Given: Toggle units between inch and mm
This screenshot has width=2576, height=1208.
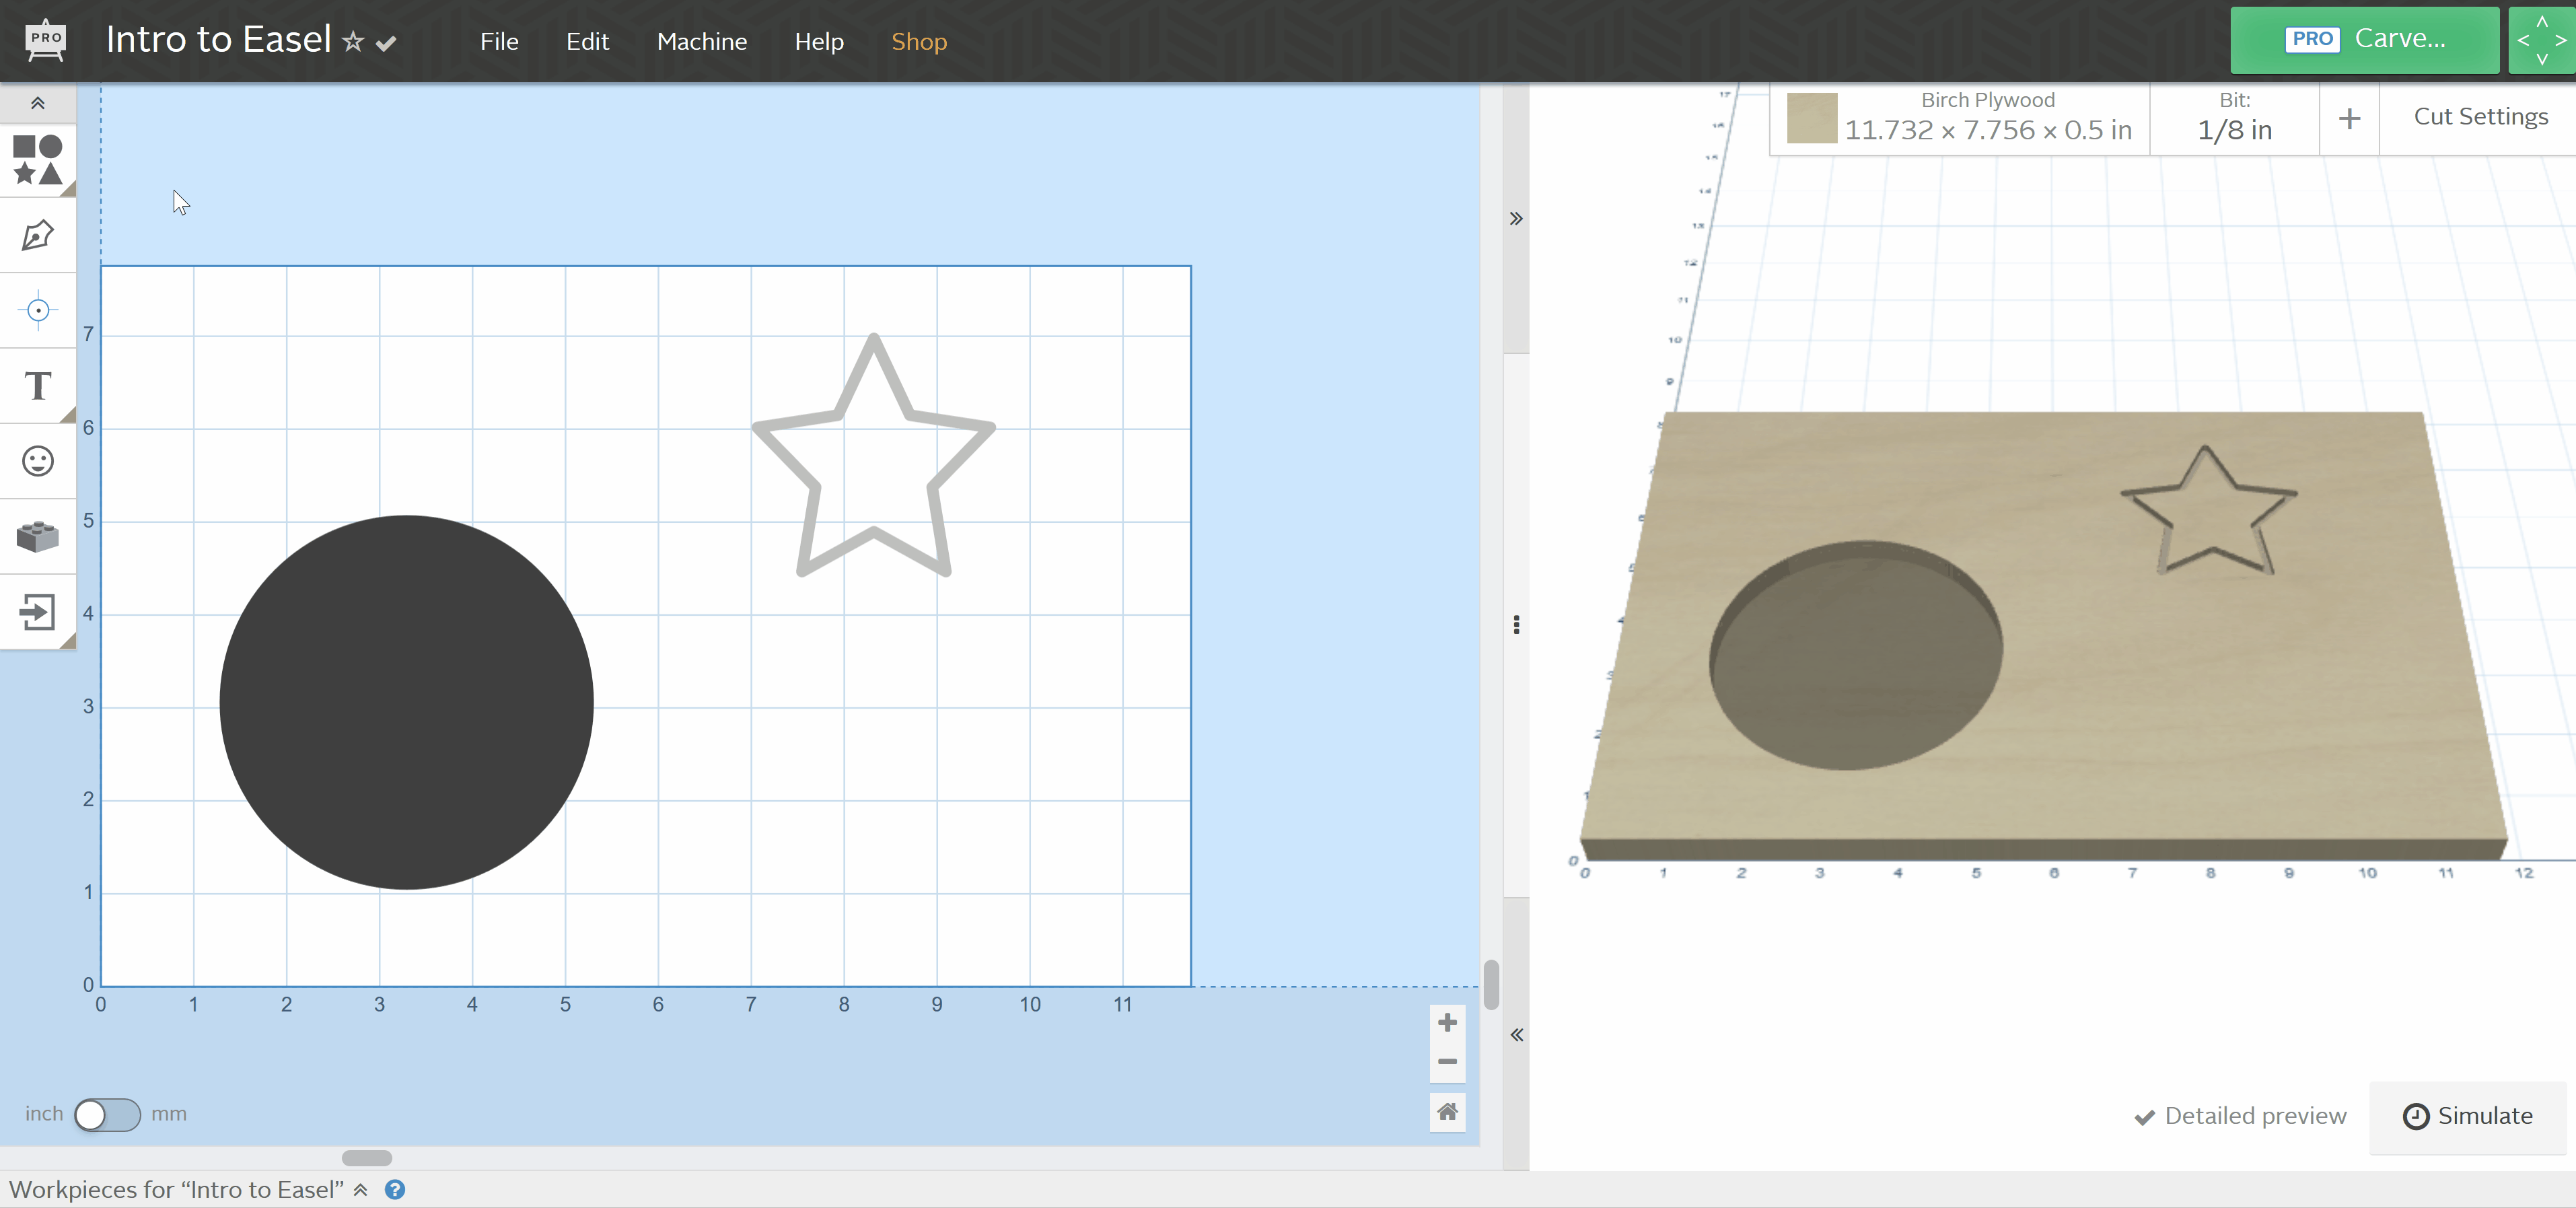Looking at the screenshot, I should point(107,1114).
